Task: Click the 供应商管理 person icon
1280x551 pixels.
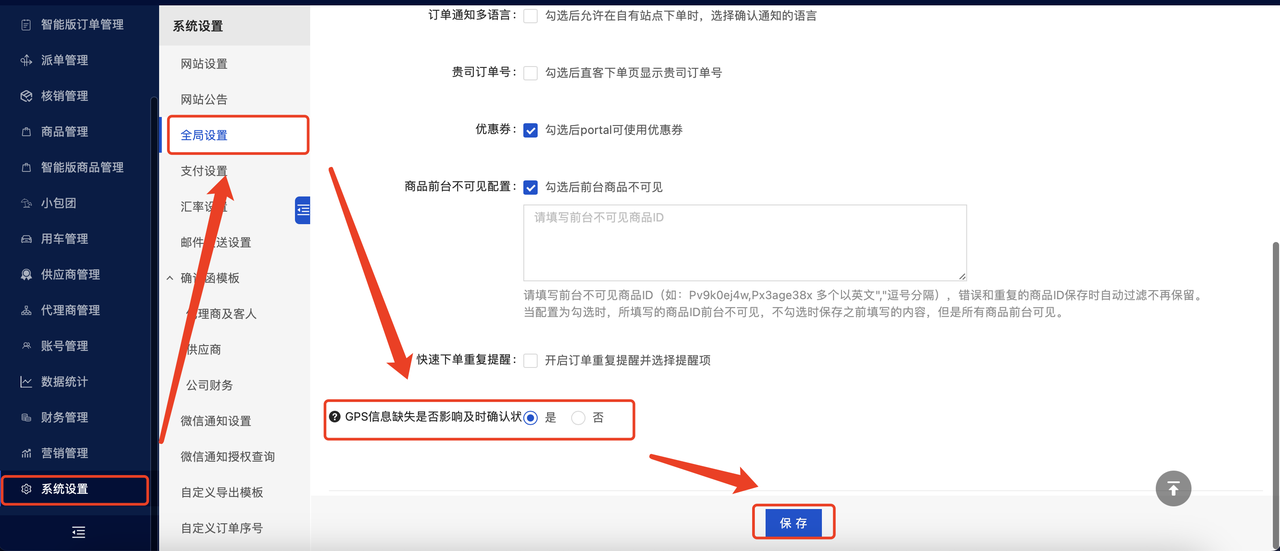Action: pos(27,274)
